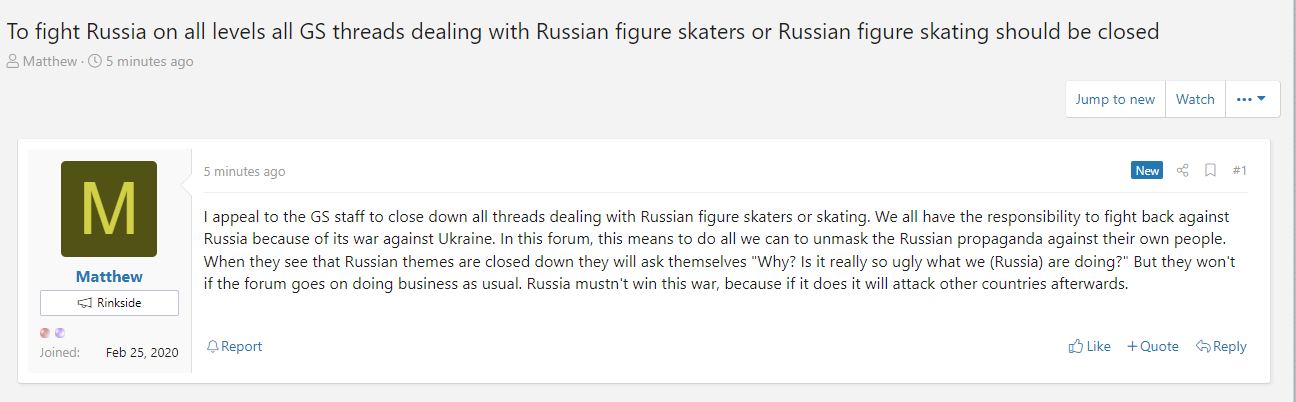Image resolution: width=1296 pixels, height=402 pixels.
Task: Click the purple medal icon under Rinkside
Action: 59,333
